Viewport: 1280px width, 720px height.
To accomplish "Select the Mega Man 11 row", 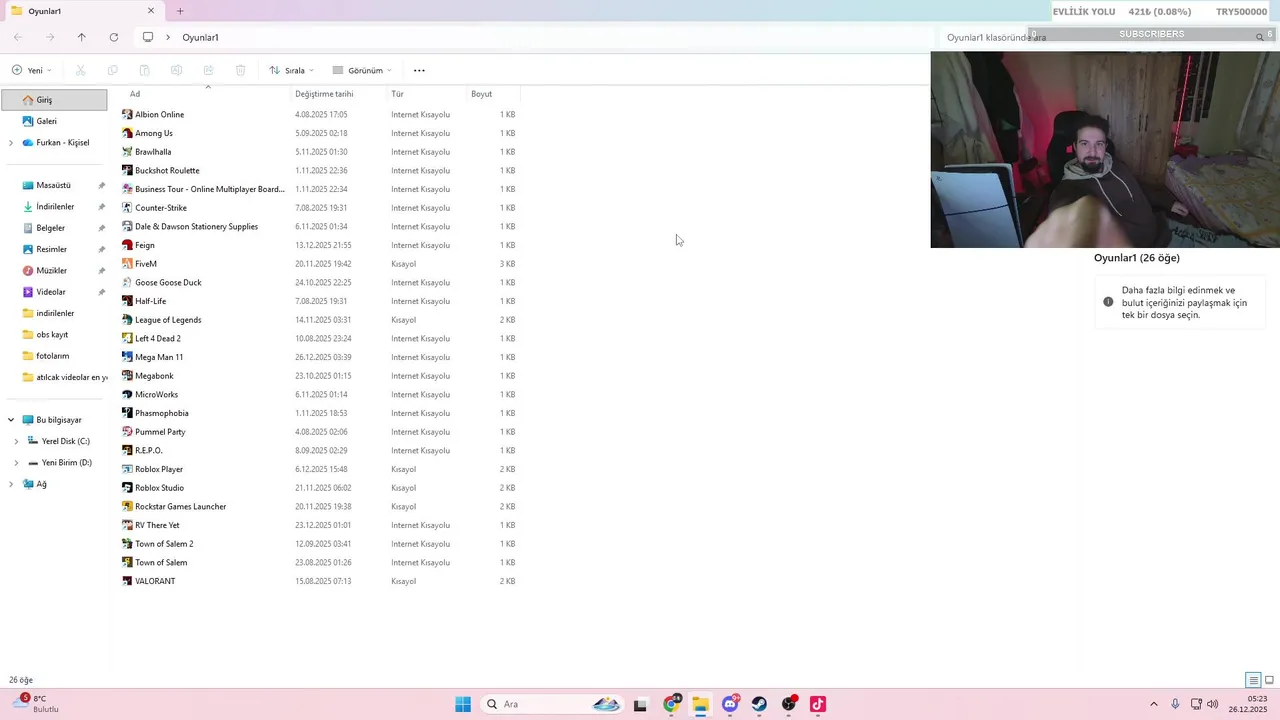I will [320, 357].
